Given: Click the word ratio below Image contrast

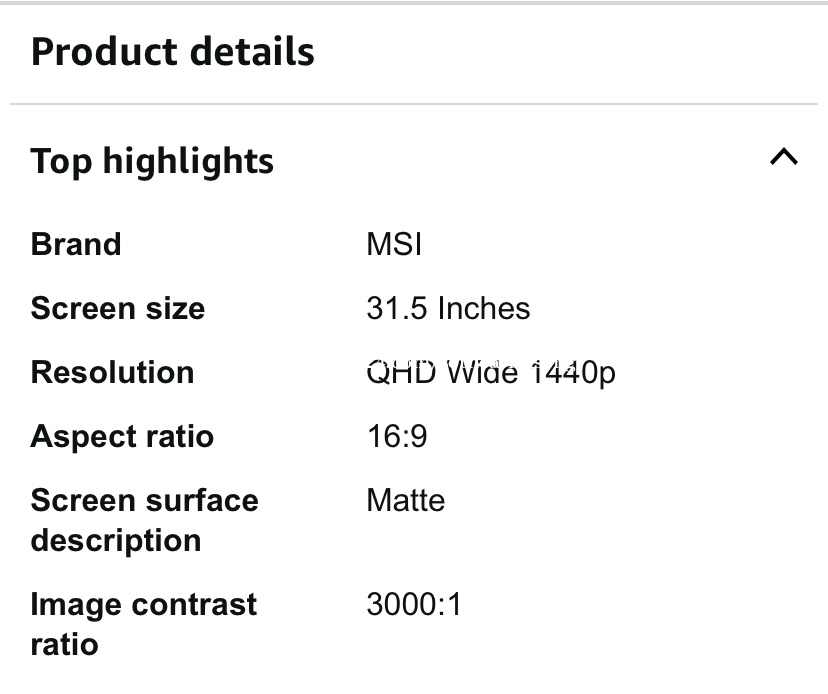Looking at the screenshot, I should point(65,644).
